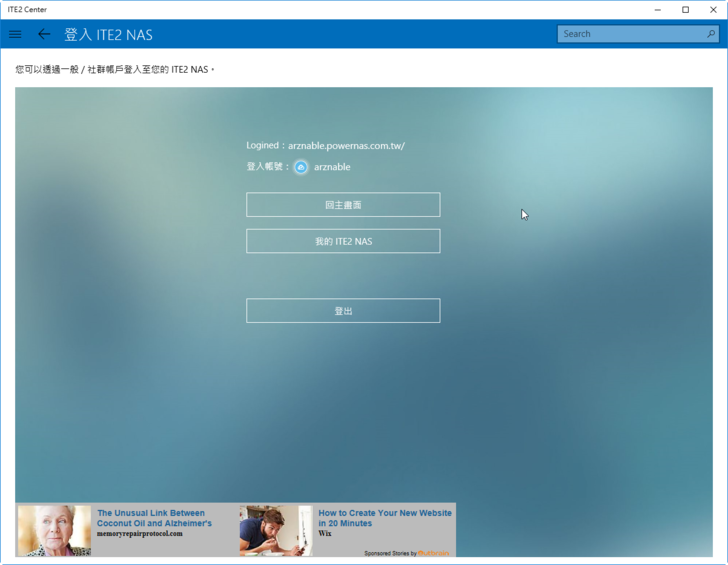Open the hamburger navigation menu
Screen dimensions: 728x565
pyautogui.click(x=15, y=34)
